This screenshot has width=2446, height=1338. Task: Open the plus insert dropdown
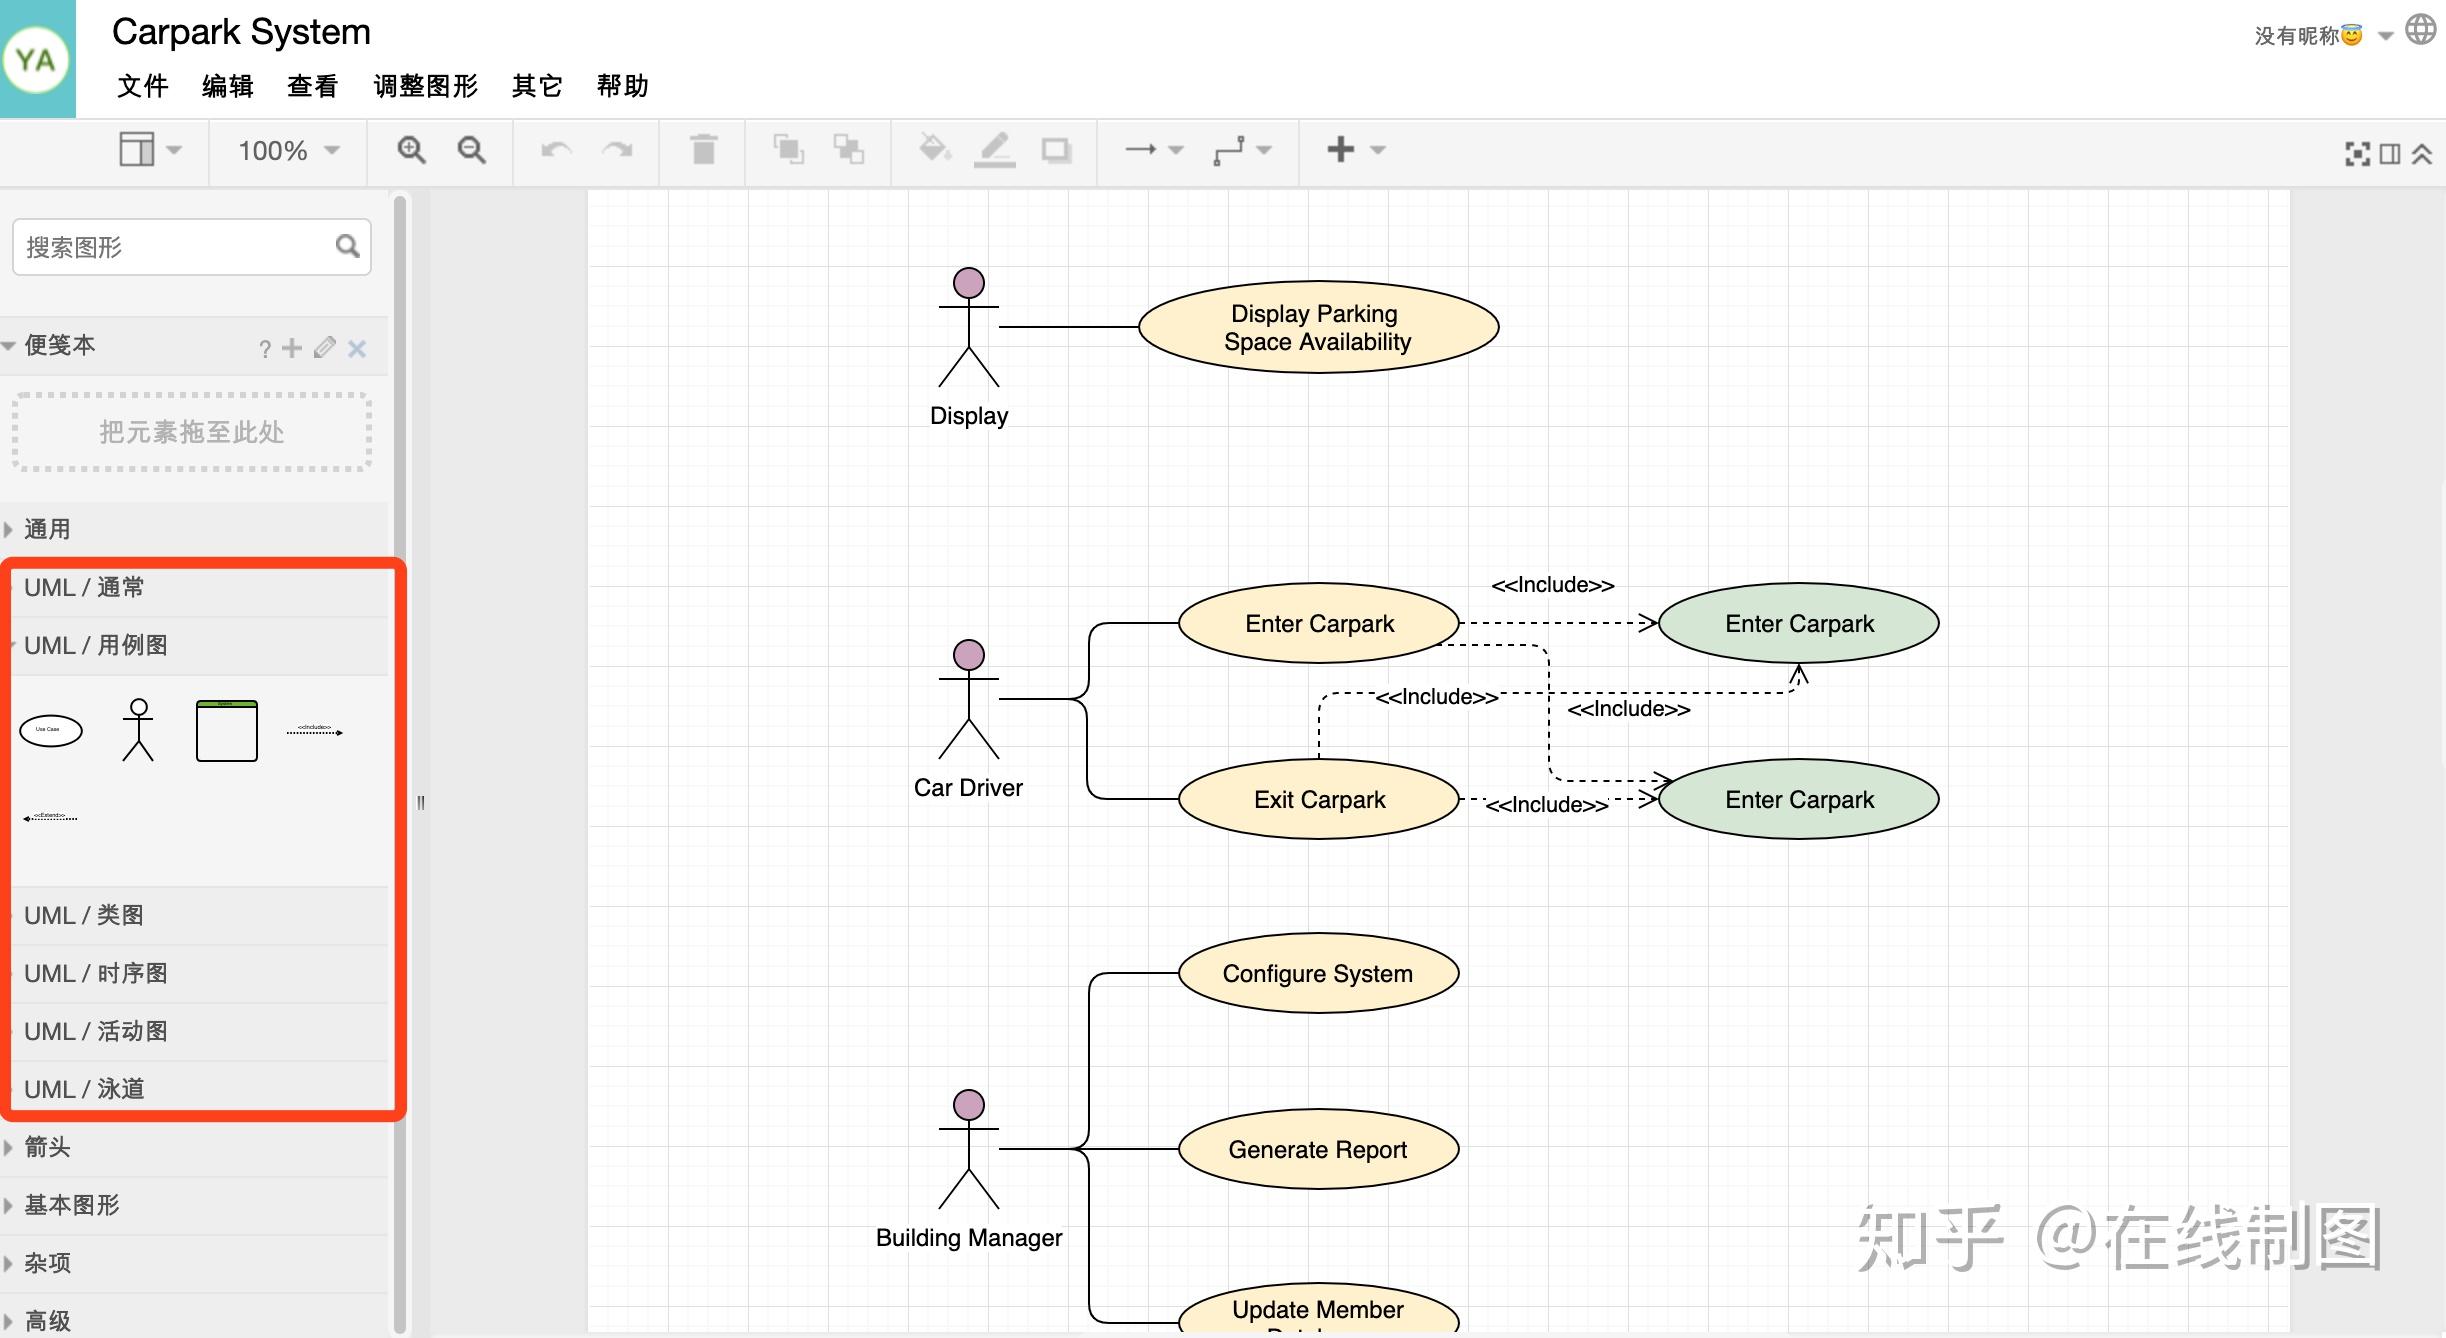(x=1355, y=150)
